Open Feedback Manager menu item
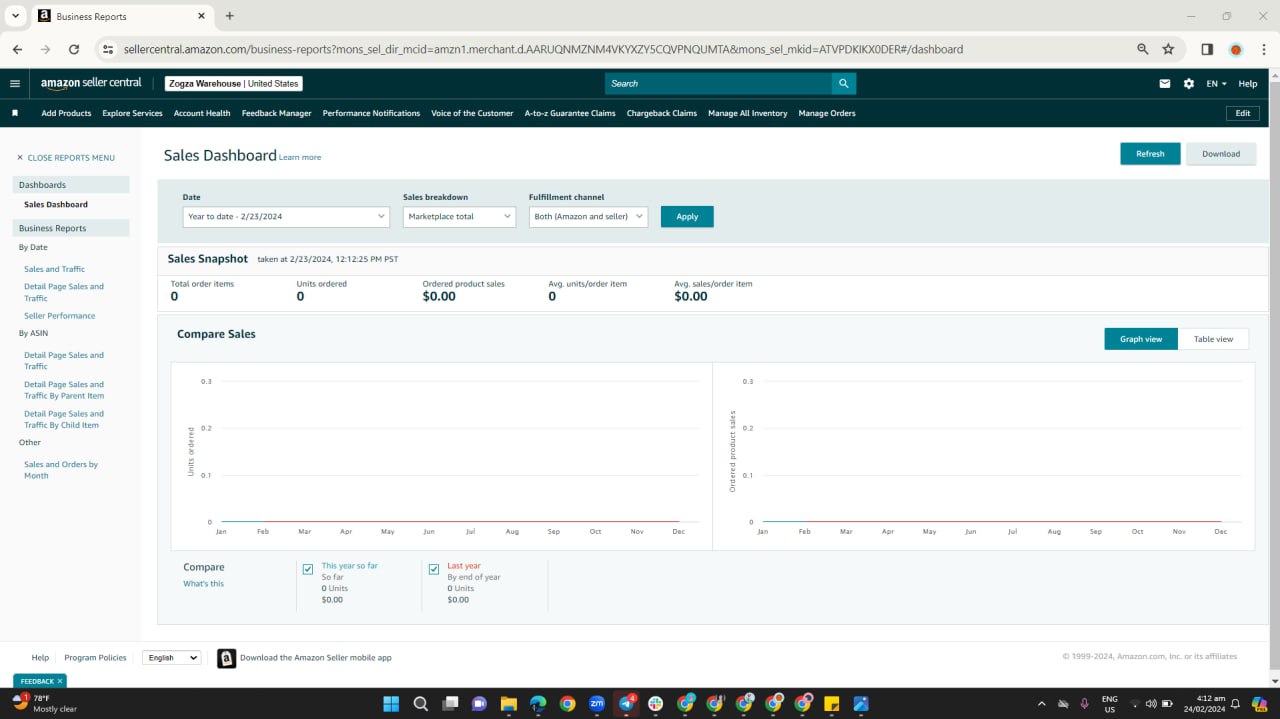This screenshot has height=719, width=1280. [x=276, y=113]
